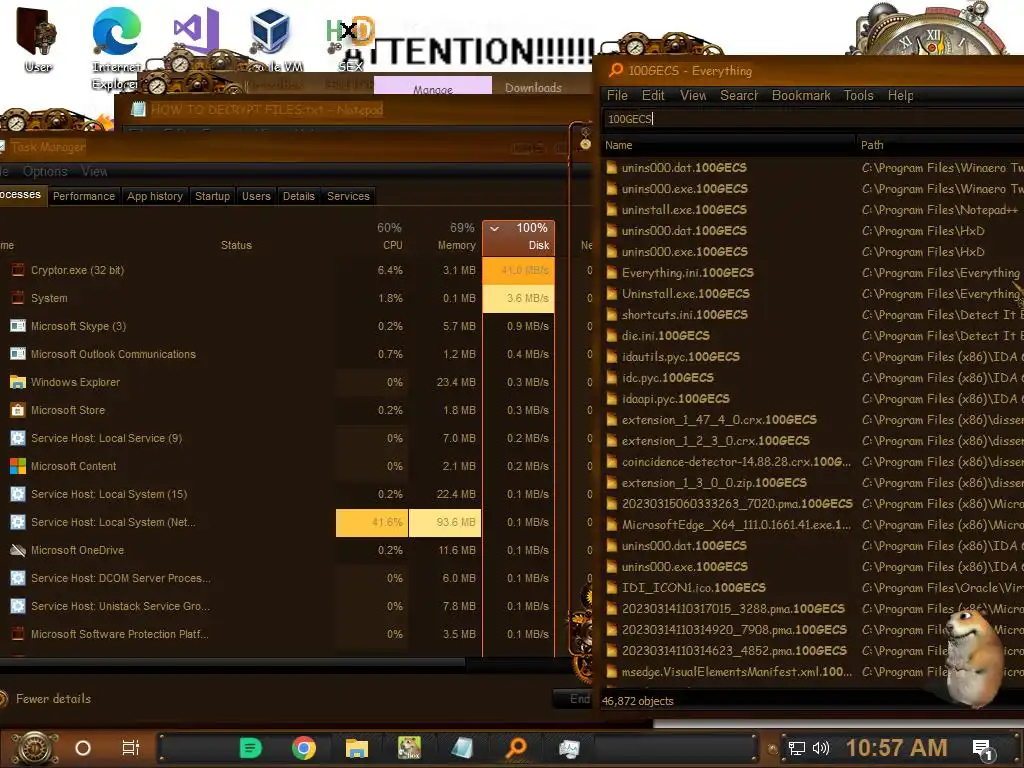1024x768 pixels.
Task: Select idautils.pyc.100GECS file
Action: [680, 357]
